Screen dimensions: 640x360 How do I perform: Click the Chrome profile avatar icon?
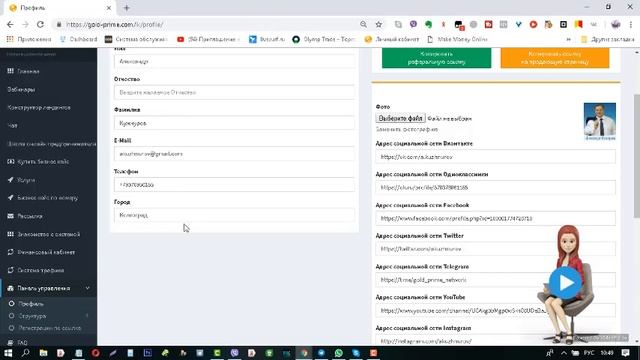pyautogui.click(x=616, y=24)
